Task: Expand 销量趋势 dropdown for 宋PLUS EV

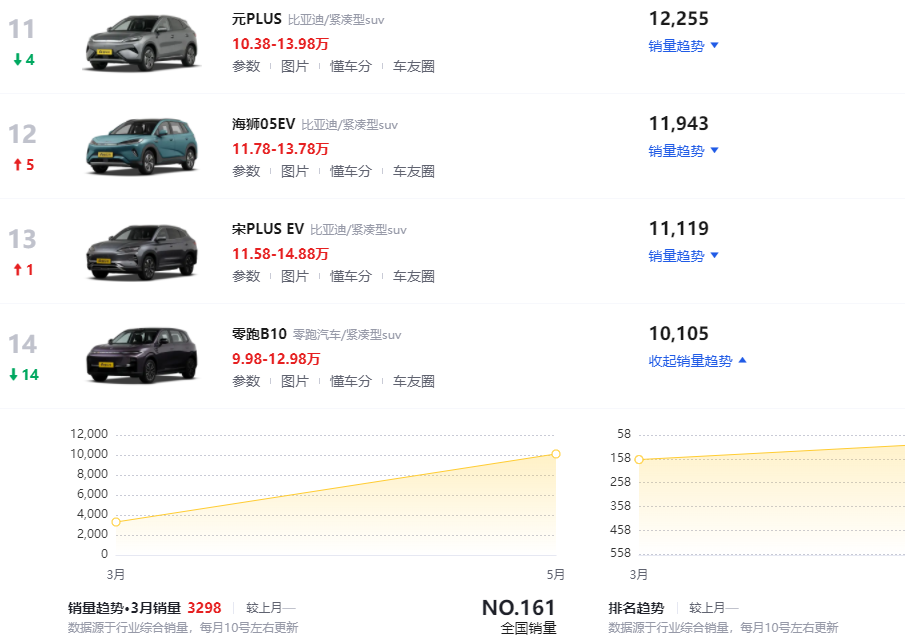Action: coord(683,256)
